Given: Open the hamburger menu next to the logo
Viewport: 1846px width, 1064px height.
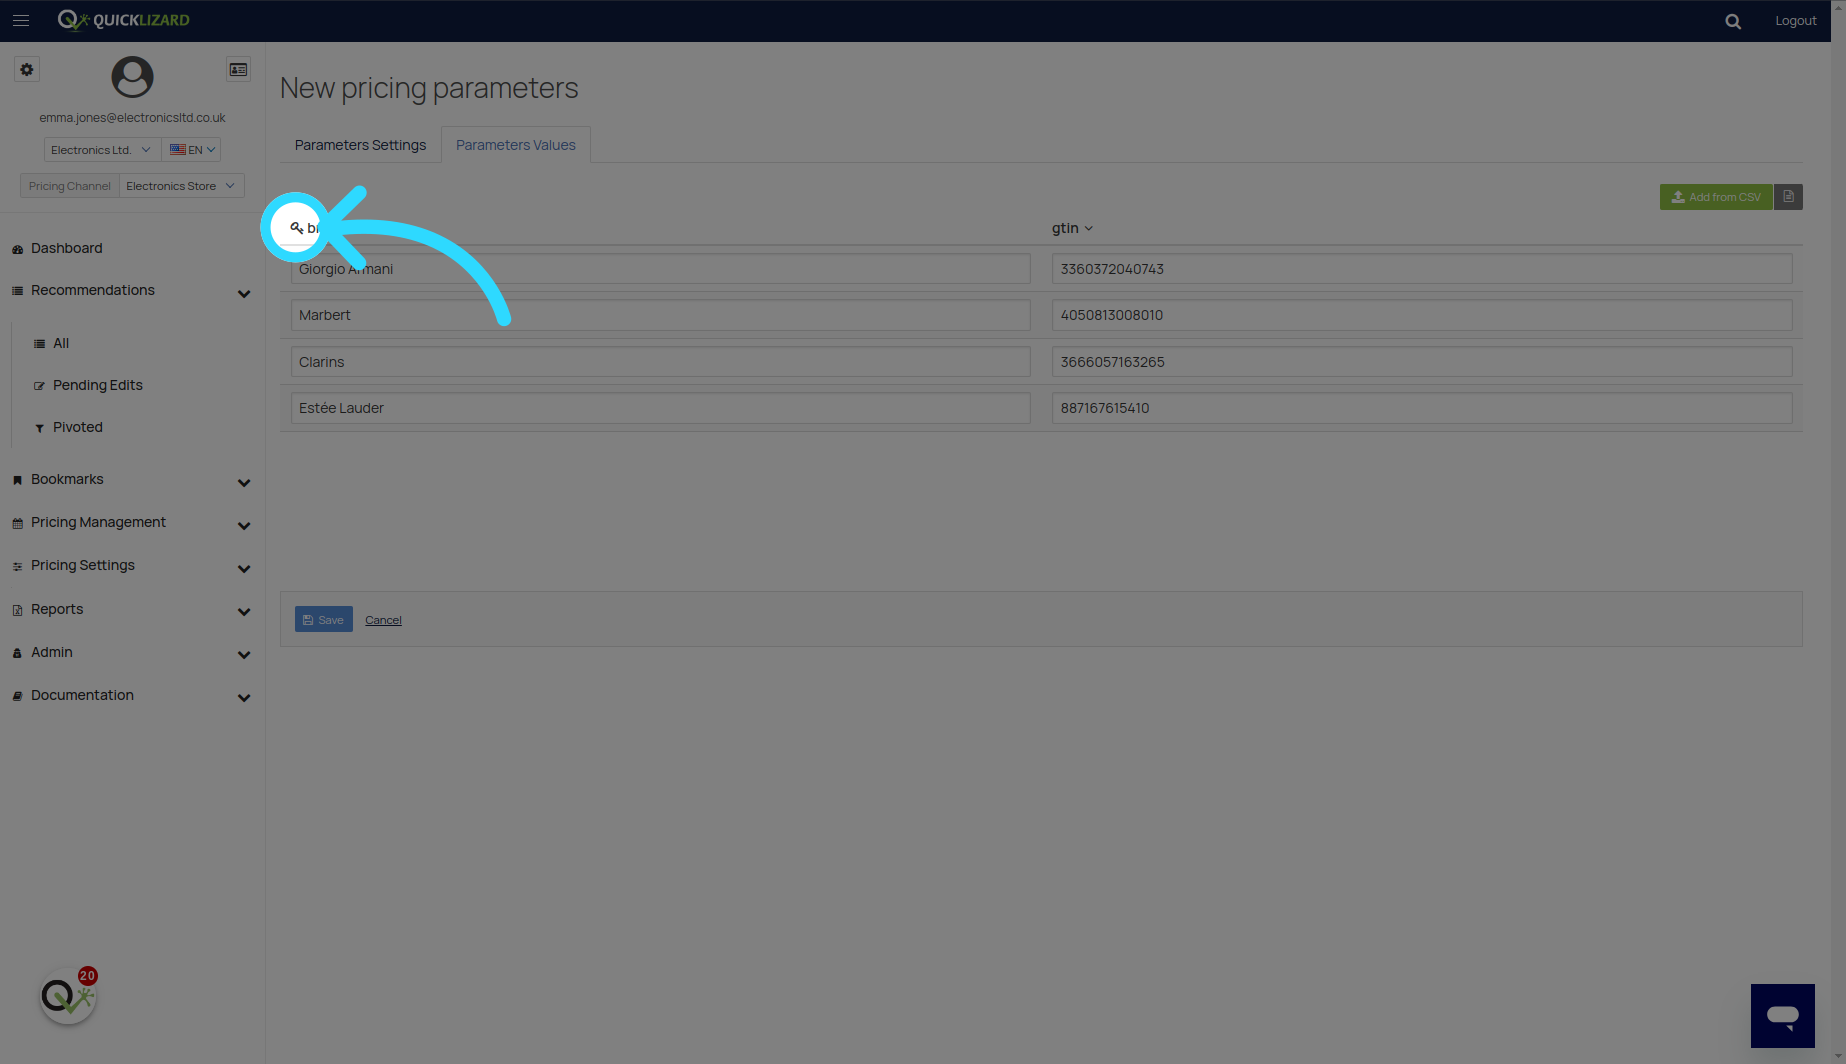Looking at the screenshot, I should click(x=21, y=20).
